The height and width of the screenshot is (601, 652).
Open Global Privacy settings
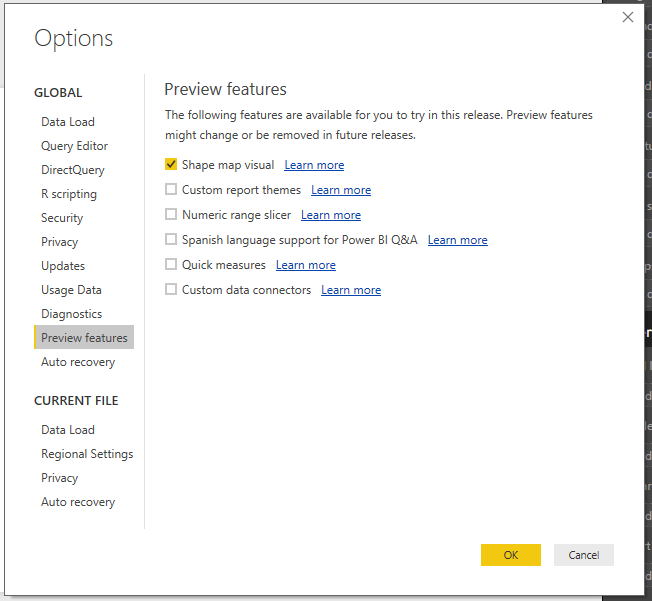point(59,242)
